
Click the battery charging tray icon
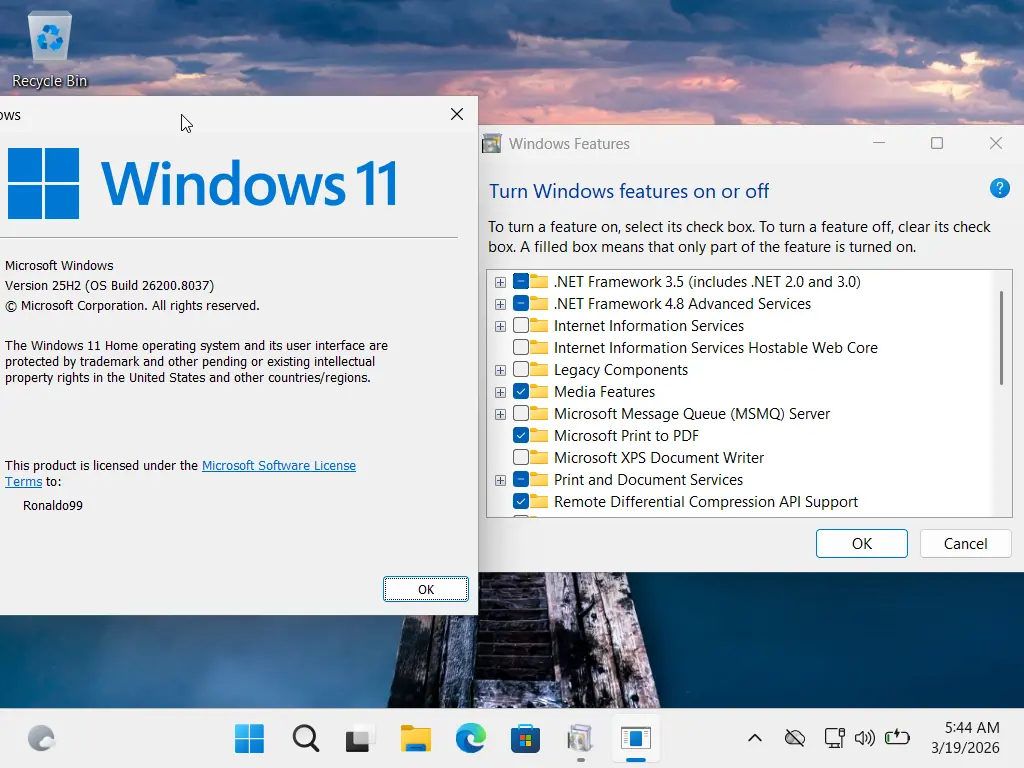tap(897, 738)
